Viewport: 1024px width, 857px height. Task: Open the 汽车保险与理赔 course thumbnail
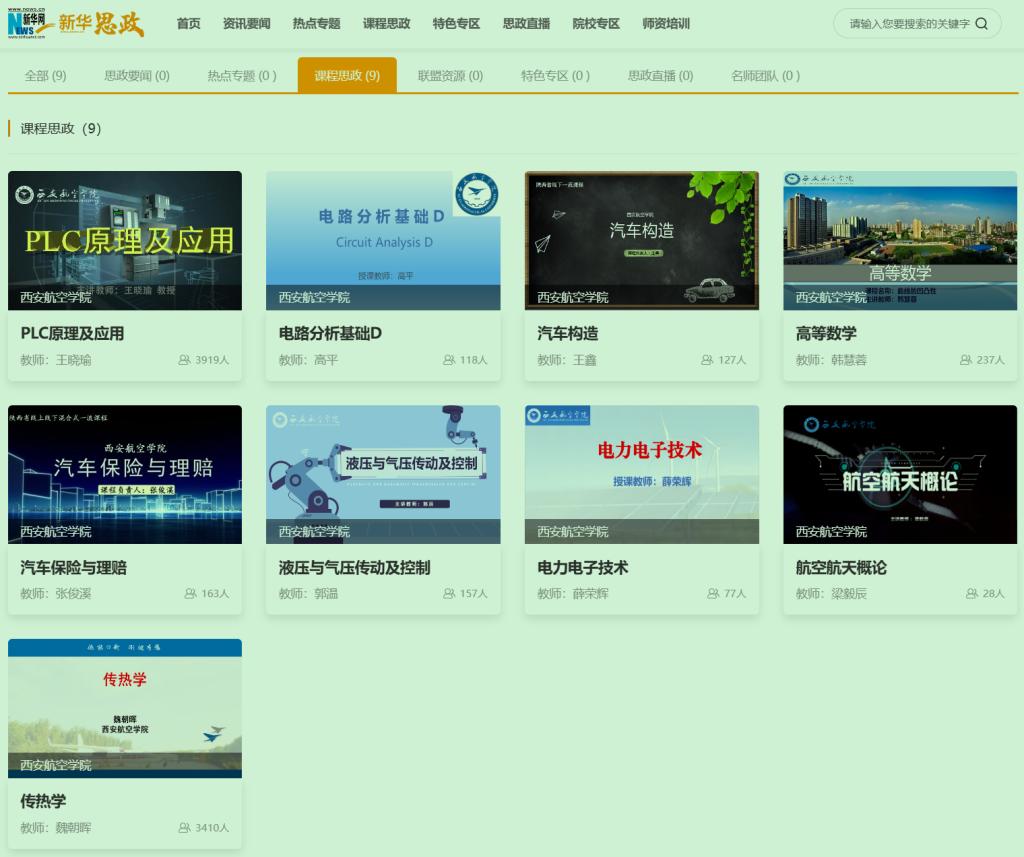pyautogui.click(x=125, y=474)
